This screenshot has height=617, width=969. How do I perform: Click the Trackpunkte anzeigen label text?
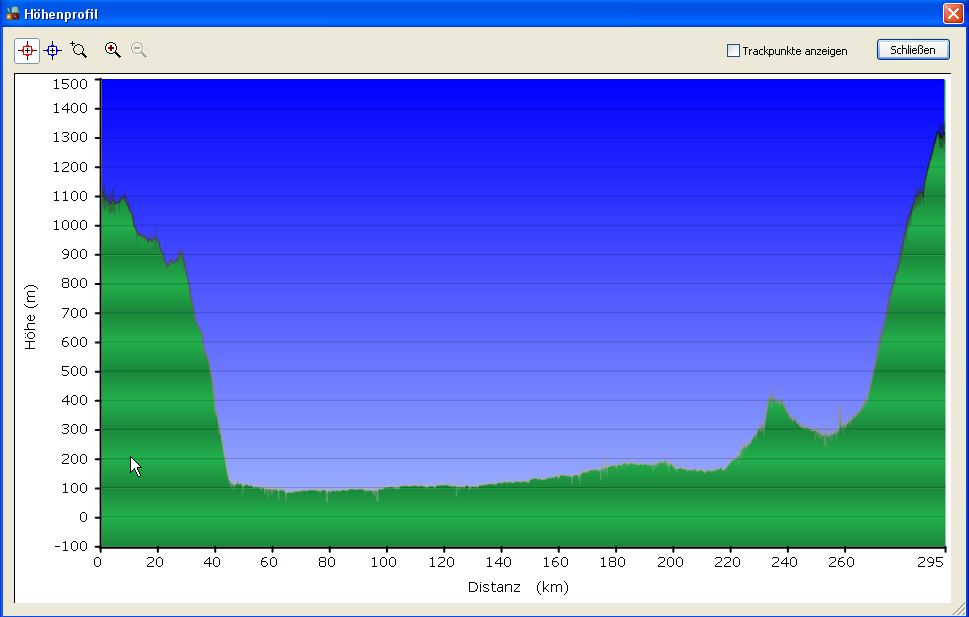tap(794, 51)
